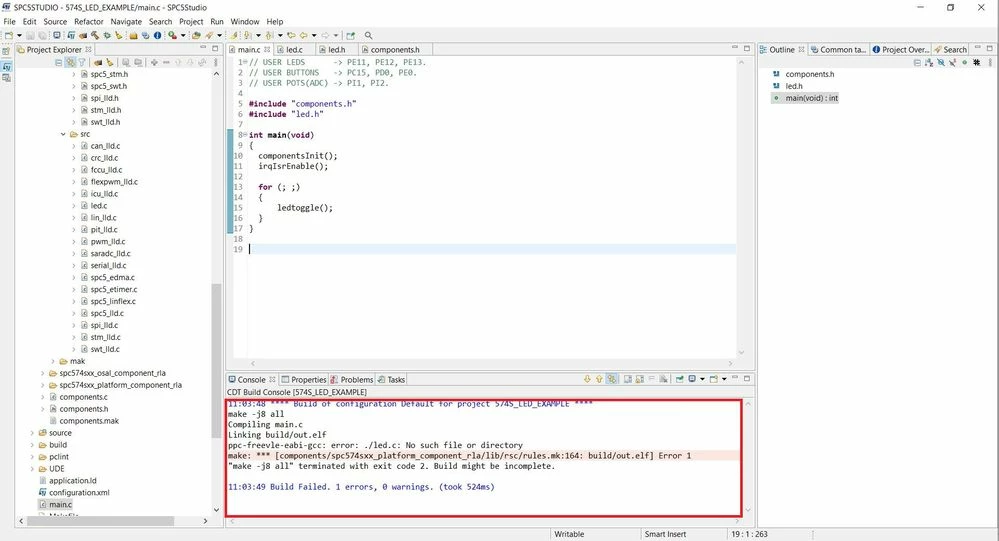Click the build hammer icon in main toolbar
This screenshot has width=999, height=541.
pyautogui.click(x=95, y=35)
